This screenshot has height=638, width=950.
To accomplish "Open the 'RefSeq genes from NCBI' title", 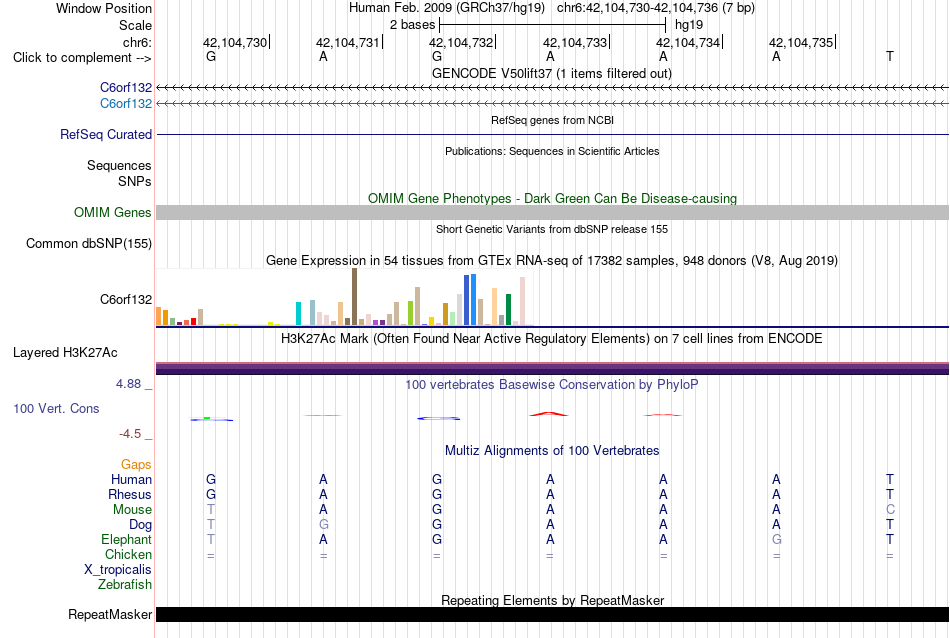I will (552, 120).
